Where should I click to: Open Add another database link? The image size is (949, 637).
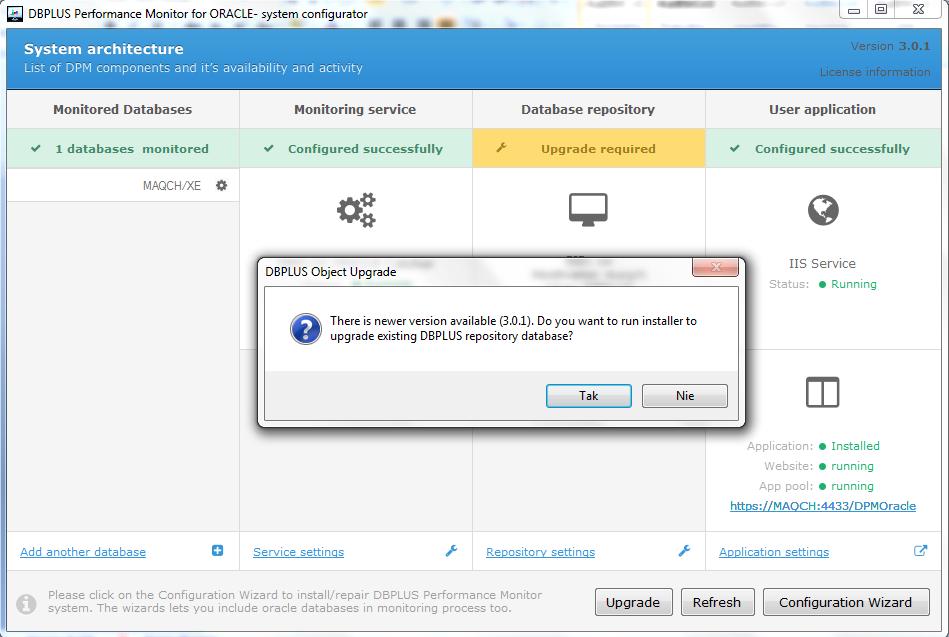[83, 552]
